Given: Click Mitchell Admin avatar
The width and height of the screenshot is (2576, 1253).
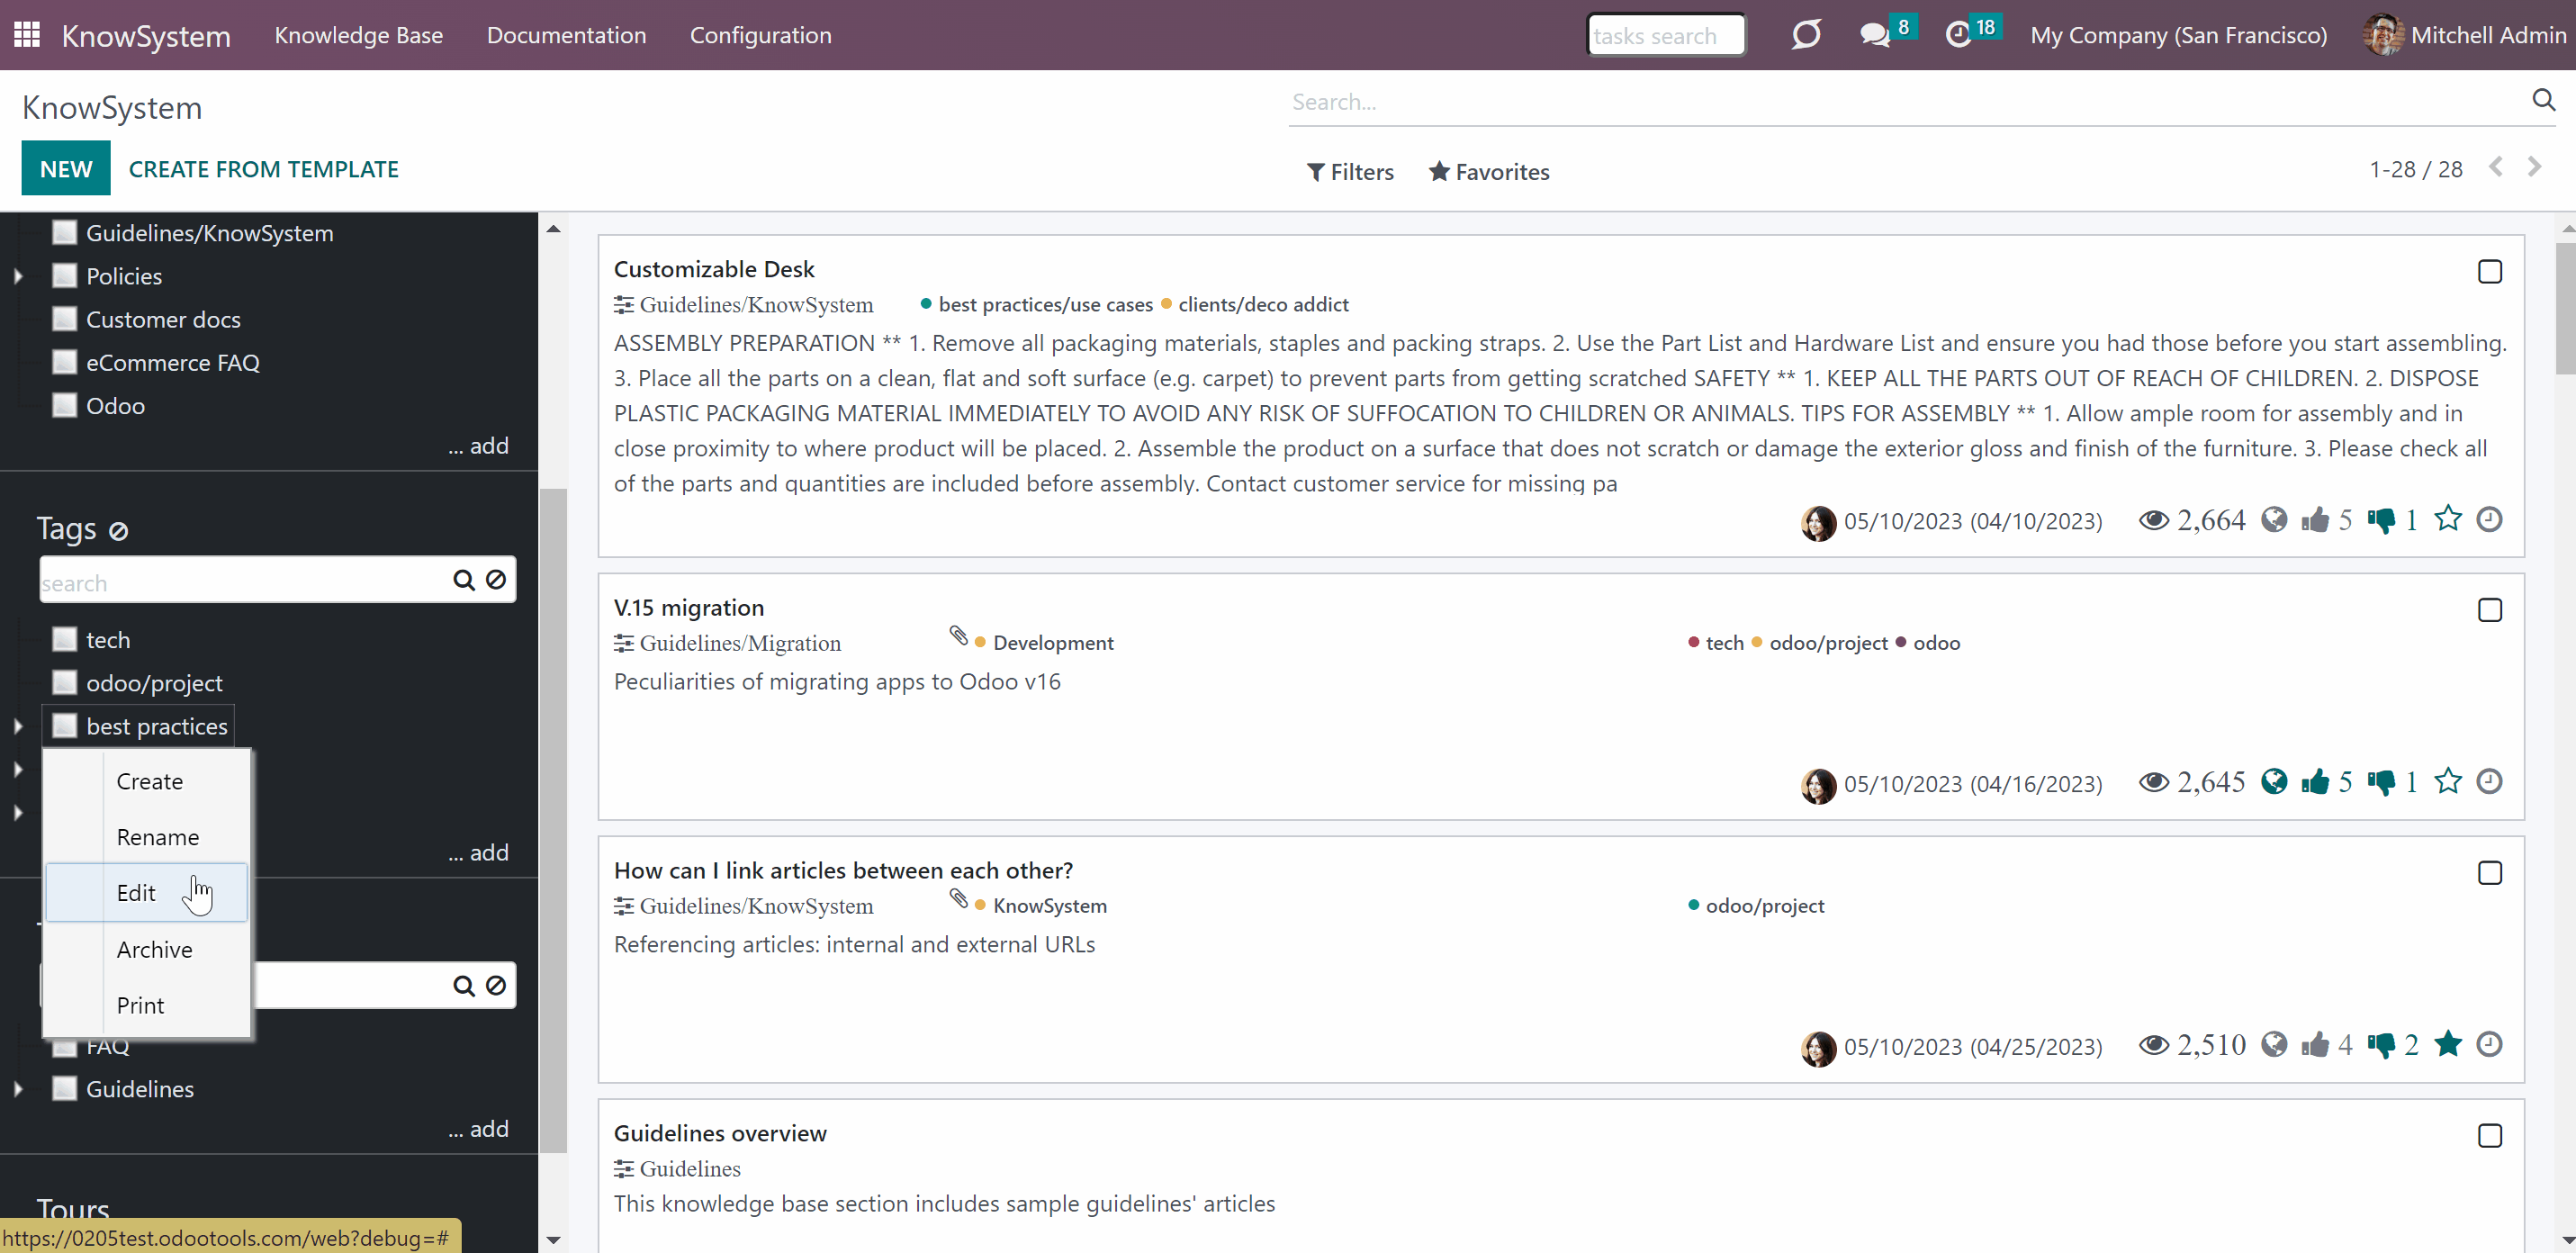Looking at the screenshot, I should tap(2383, 35).
